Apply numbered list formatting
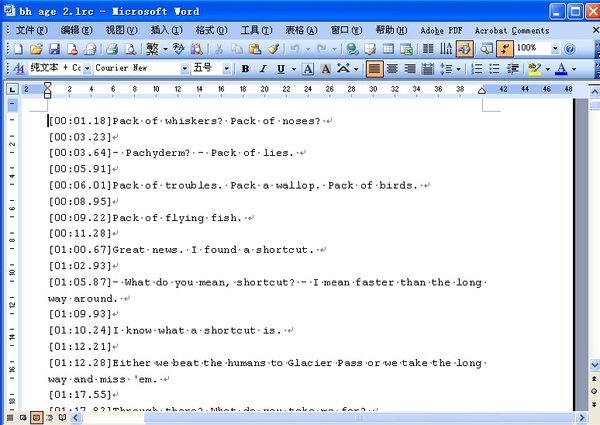600x425 pixels. click(477, 69)
